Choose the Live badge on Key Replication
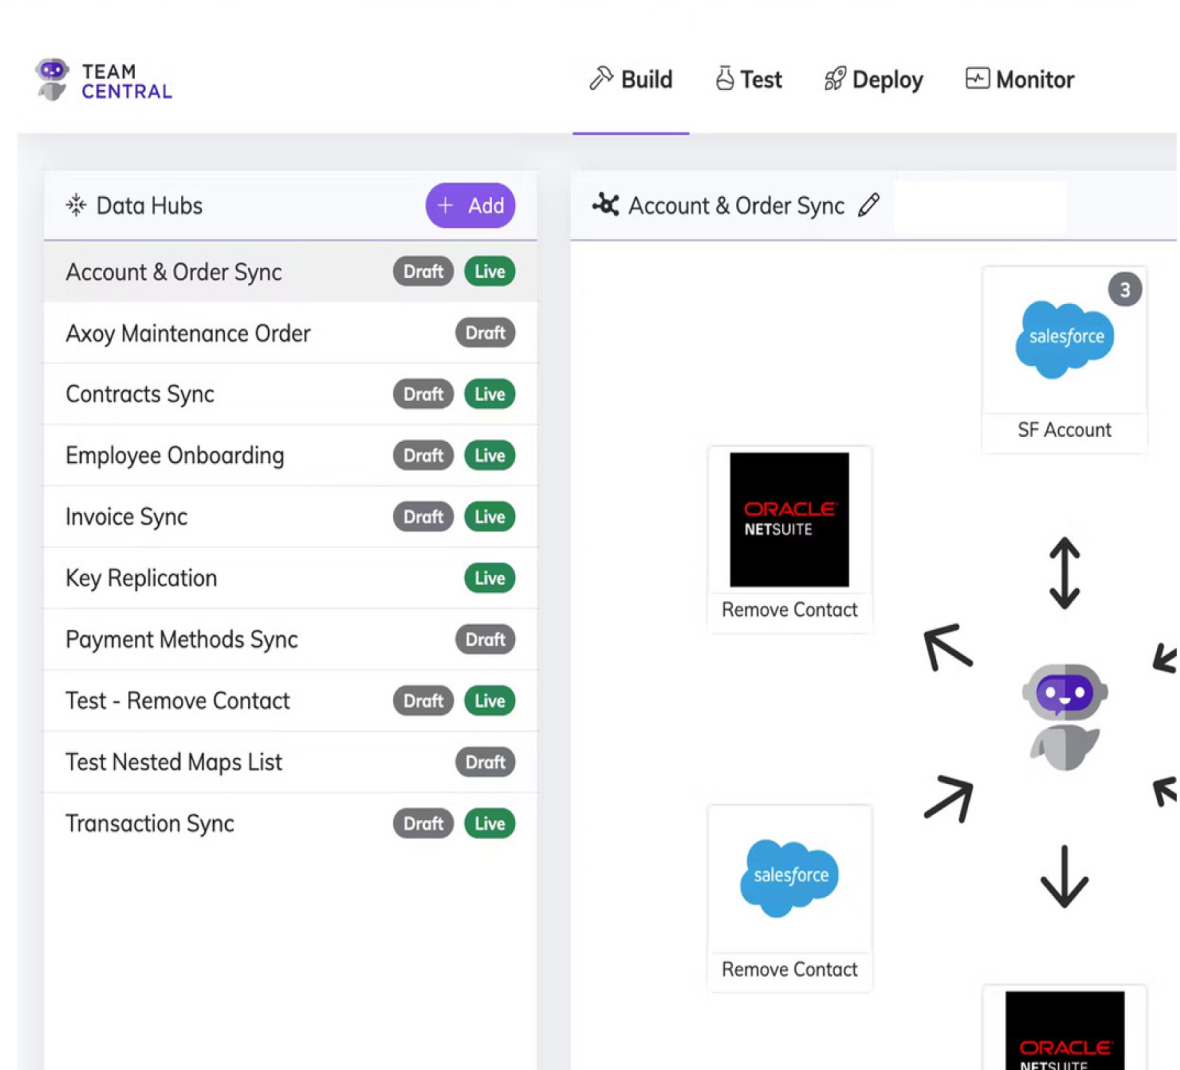Screen dimensions: 1180x1070 click(489, 578)
